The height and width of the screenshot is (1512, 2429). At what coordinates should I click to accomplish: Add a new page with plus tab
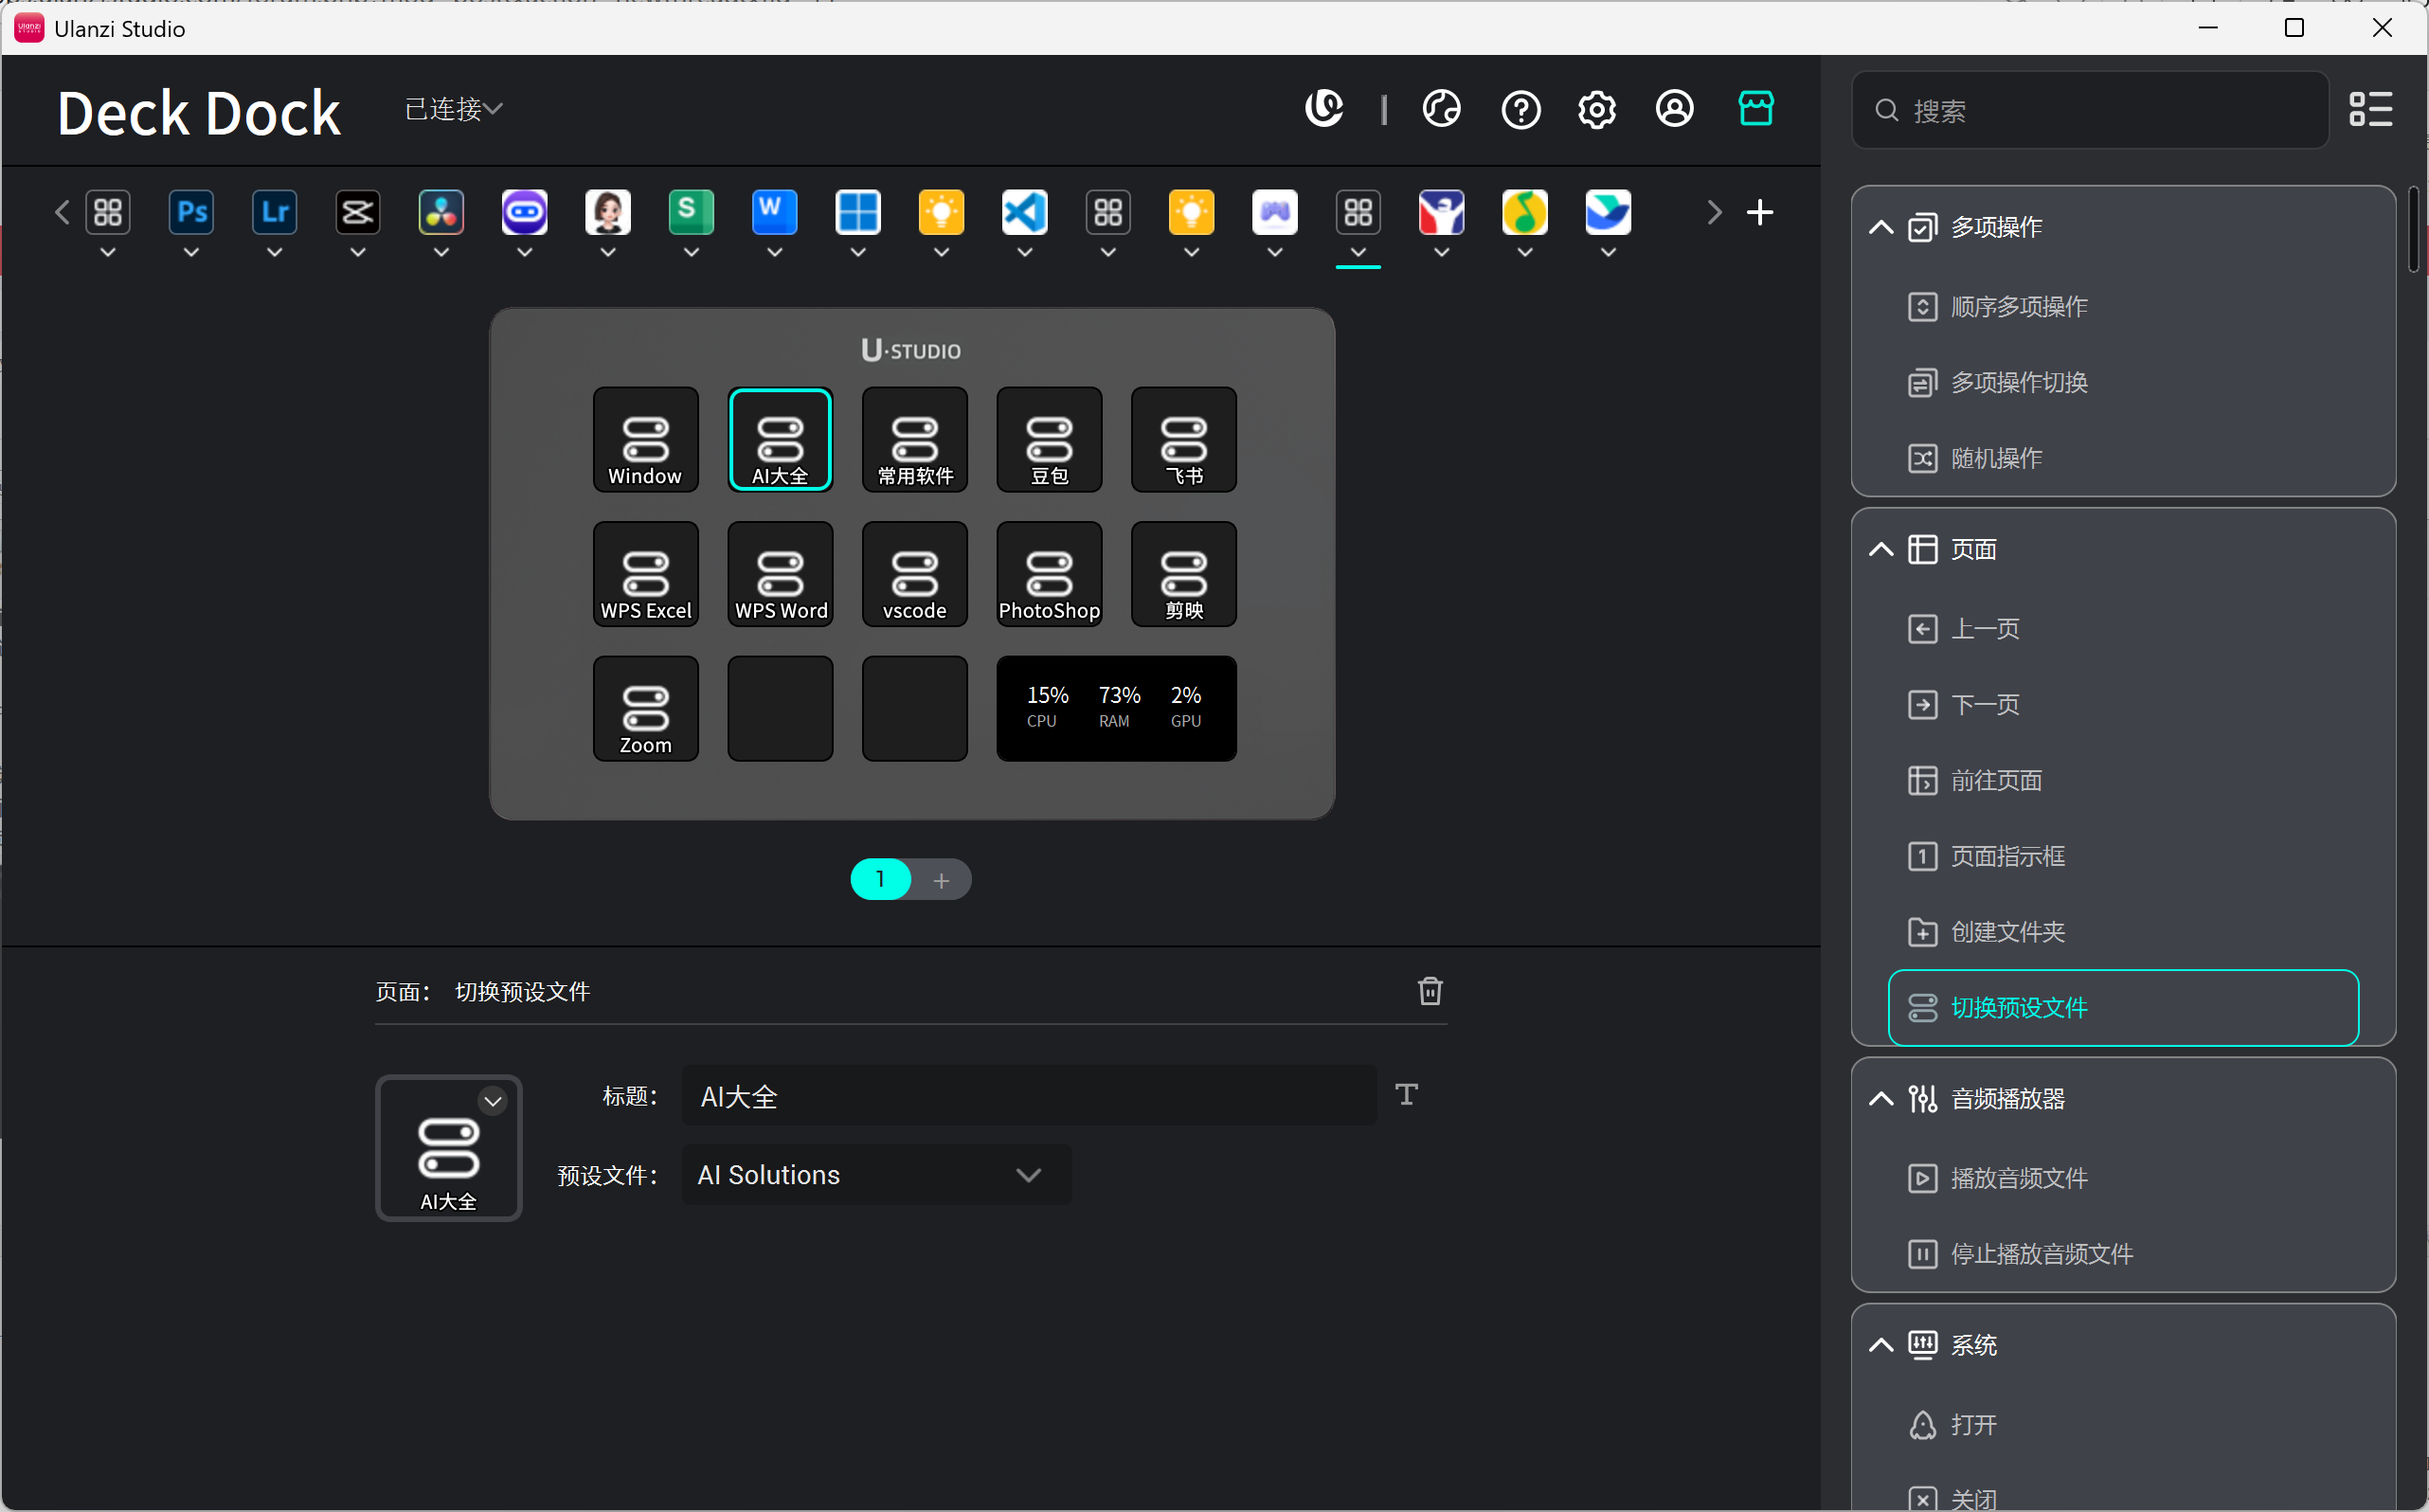pos(941,880)
